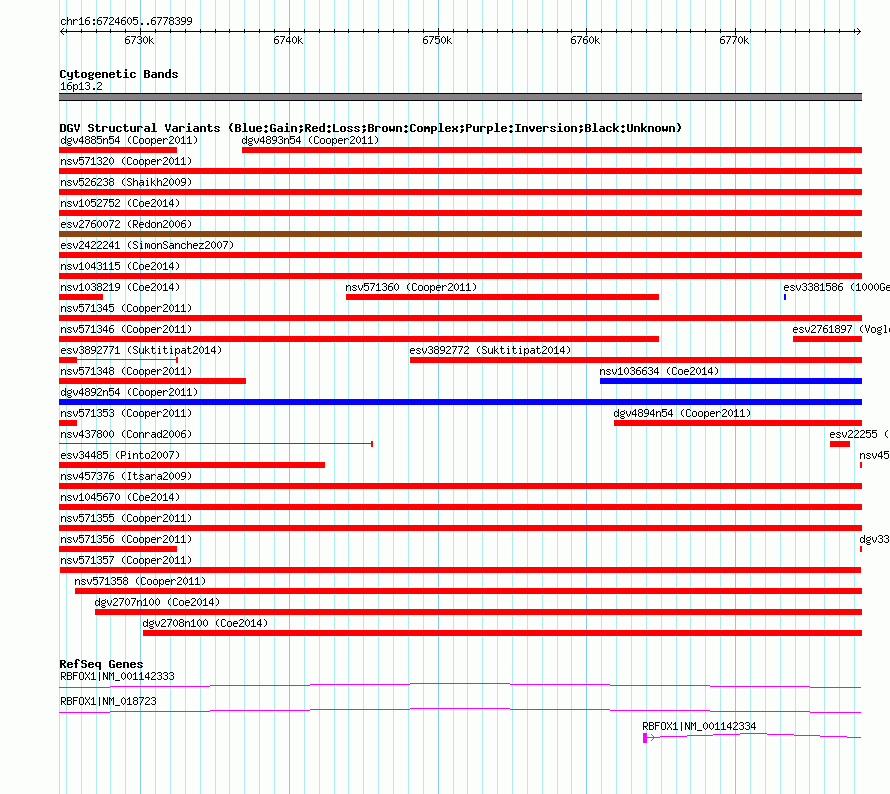Click the short red bar under nsv1038219
890x794 pixels.
[x=81, y=297]
